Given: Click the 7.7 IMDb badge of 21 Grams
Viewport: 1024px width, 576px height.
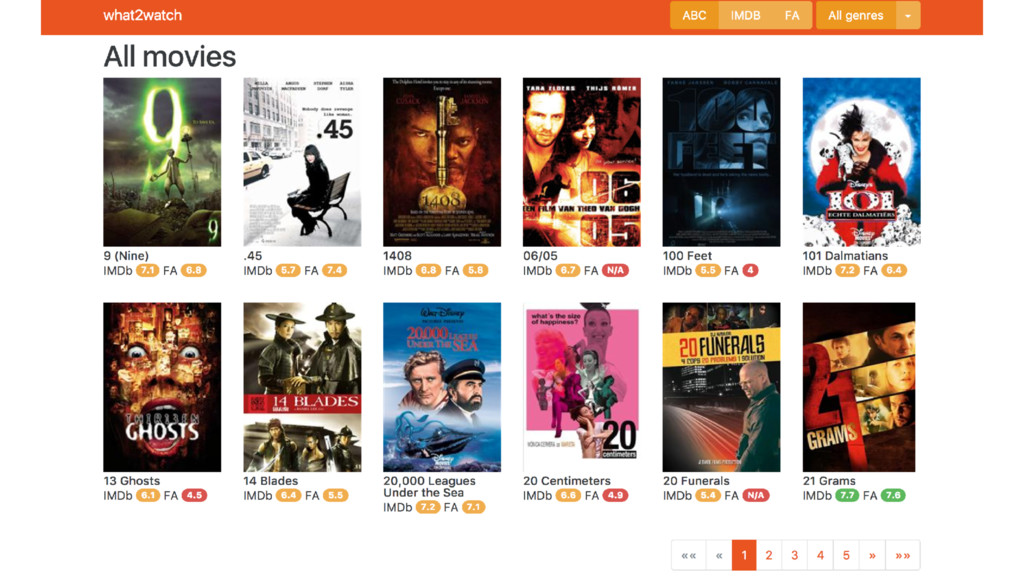Looking at the screenshot, I should 847,495.
